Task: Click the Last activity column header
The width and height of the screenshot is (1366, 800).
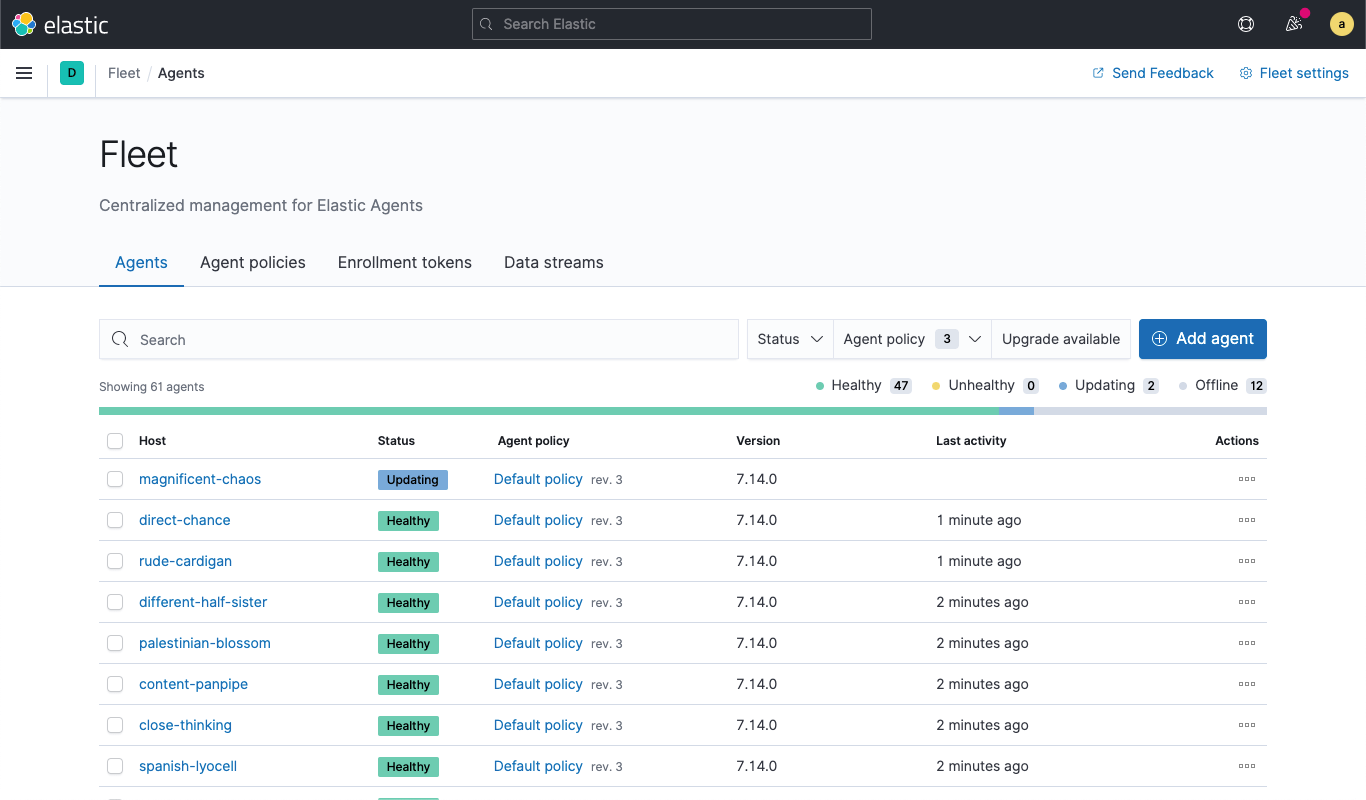Action: [971, 441]
